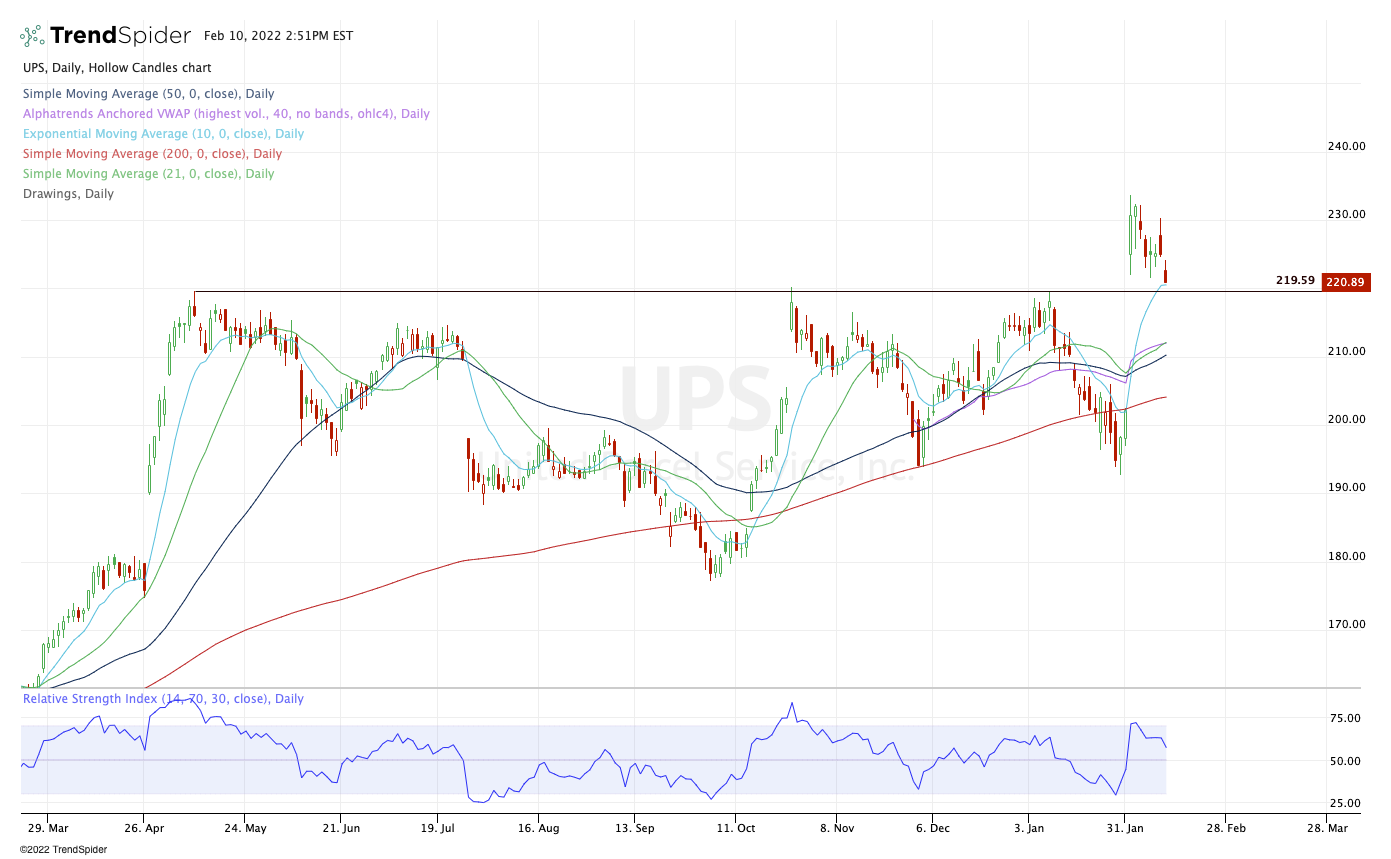The image size is (1391, 859).
Task: Select the 6. Dec date axis label
Action: point(932,828)
